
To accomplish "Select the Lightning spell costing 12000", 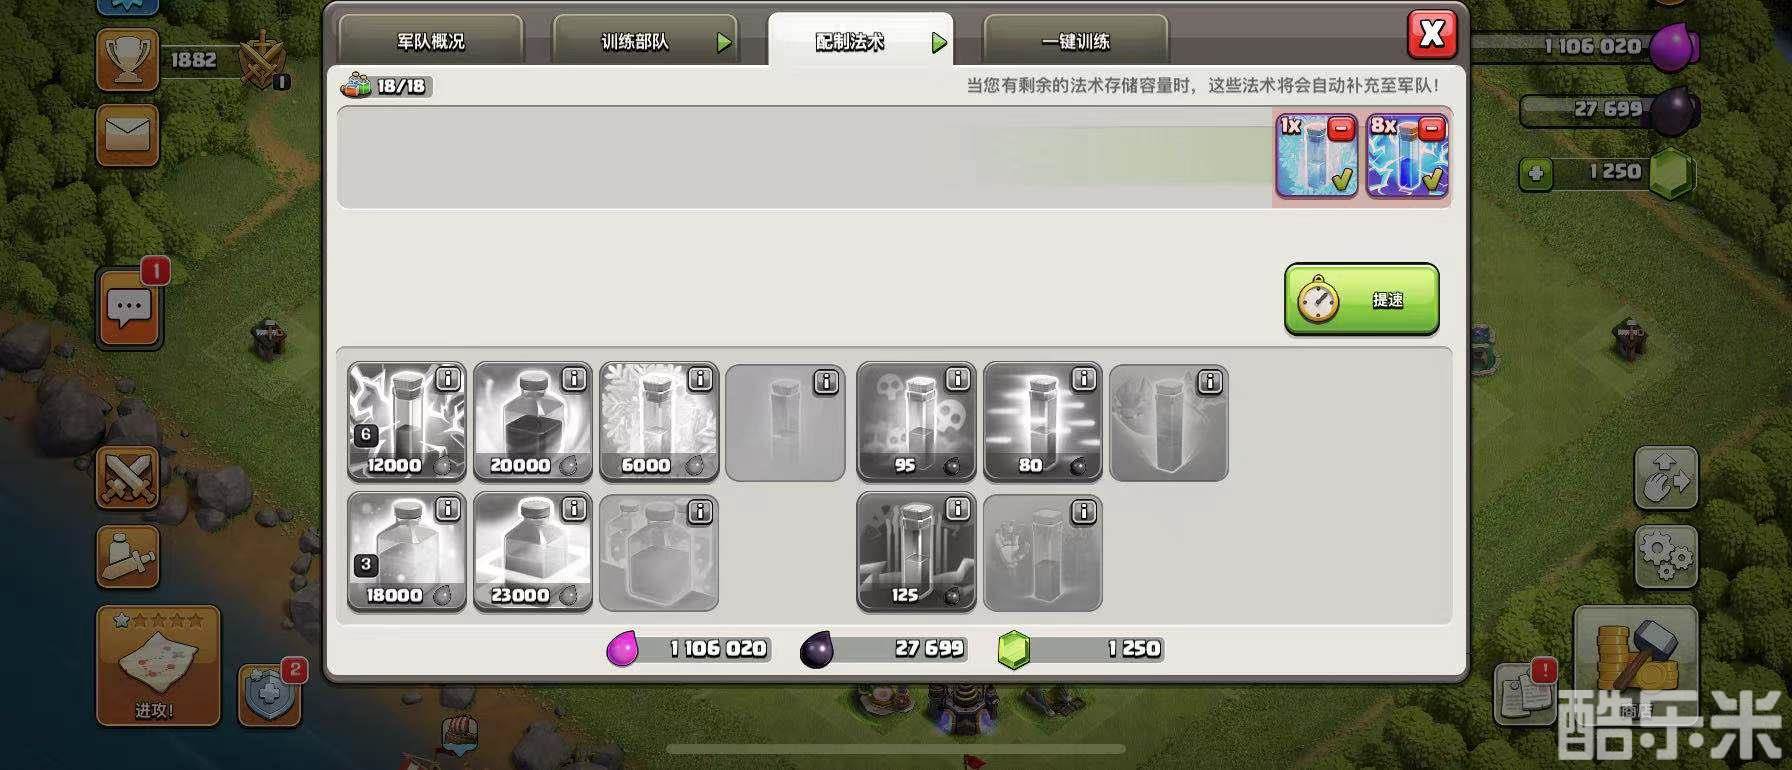I will click(x=406, y=422).
